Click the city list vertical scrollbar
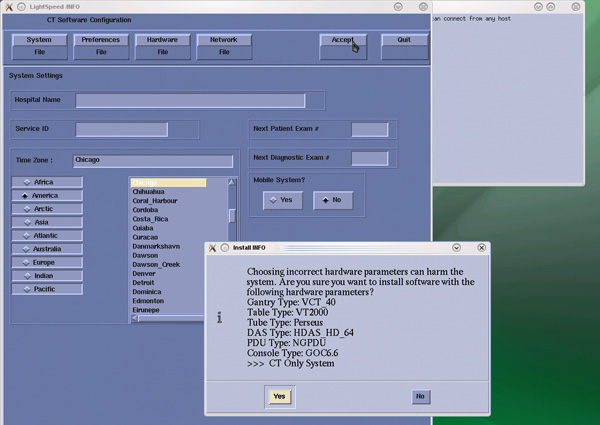600x425 pixels. point(232,215)
